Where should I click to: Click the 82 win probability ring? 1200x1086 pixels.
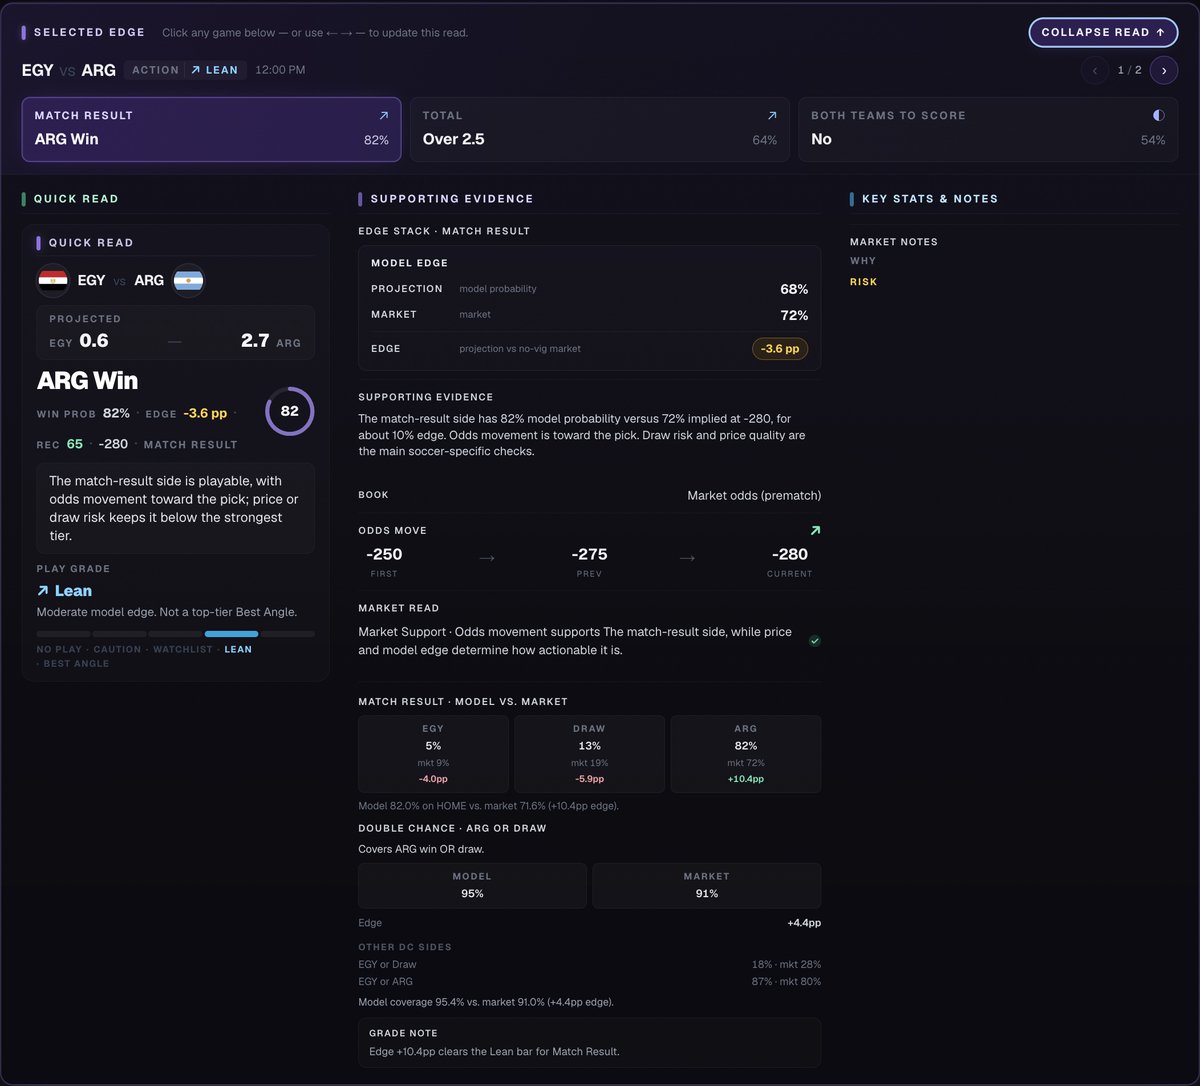[x=290, y=411]
